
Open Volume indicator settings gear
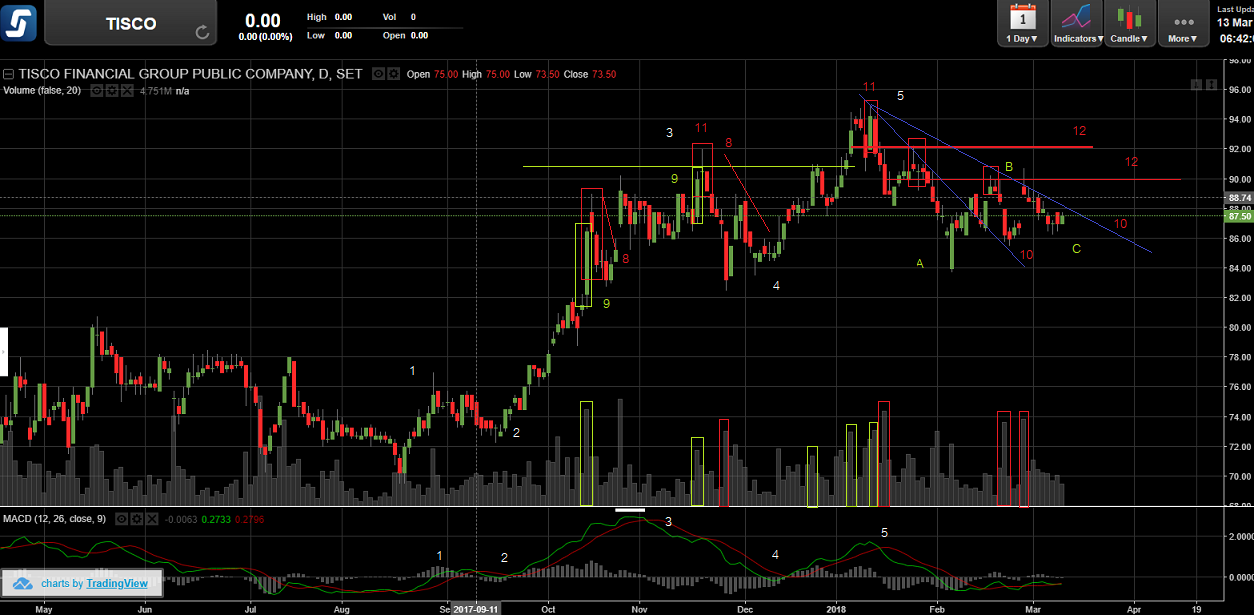112,91
